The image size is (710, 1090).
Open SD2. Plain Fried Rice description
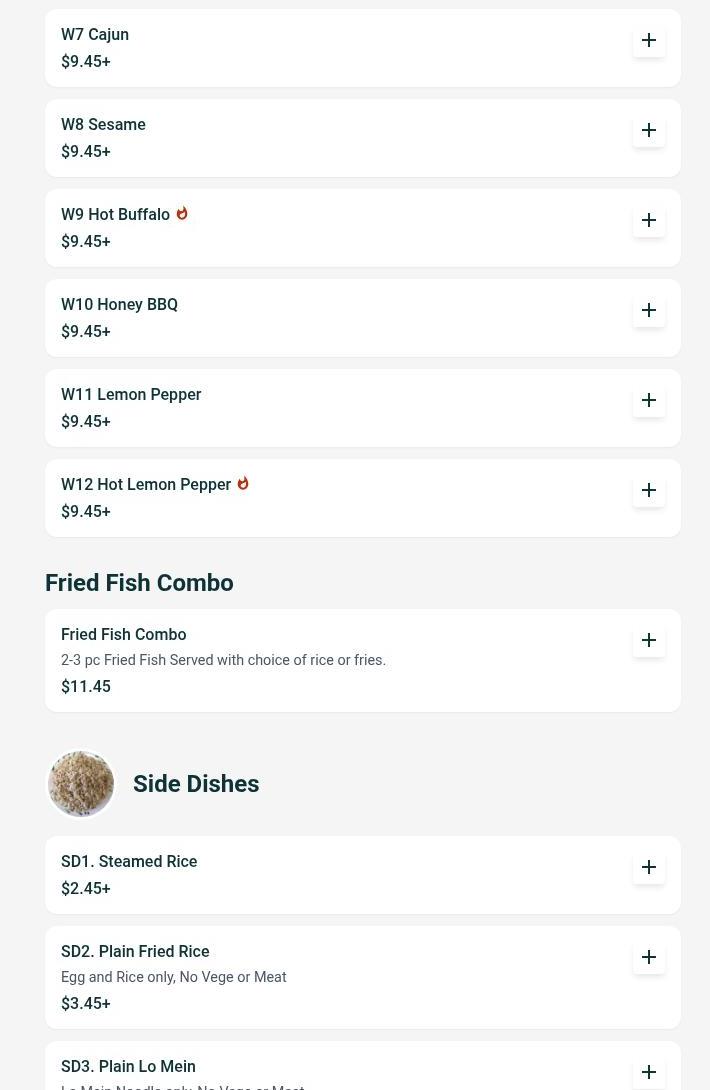tap(173, 977)
